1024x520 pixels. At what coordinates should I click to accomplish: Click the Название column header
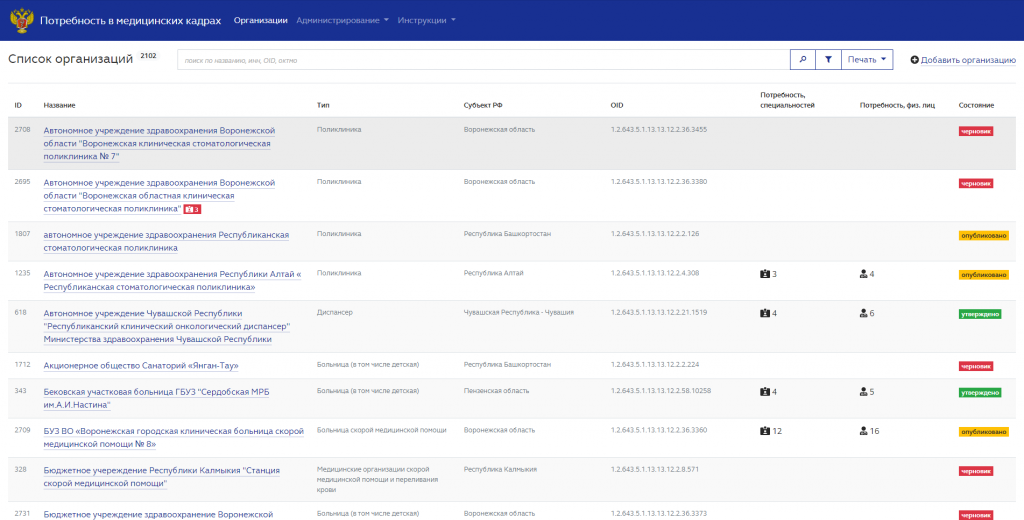point(59,105)
